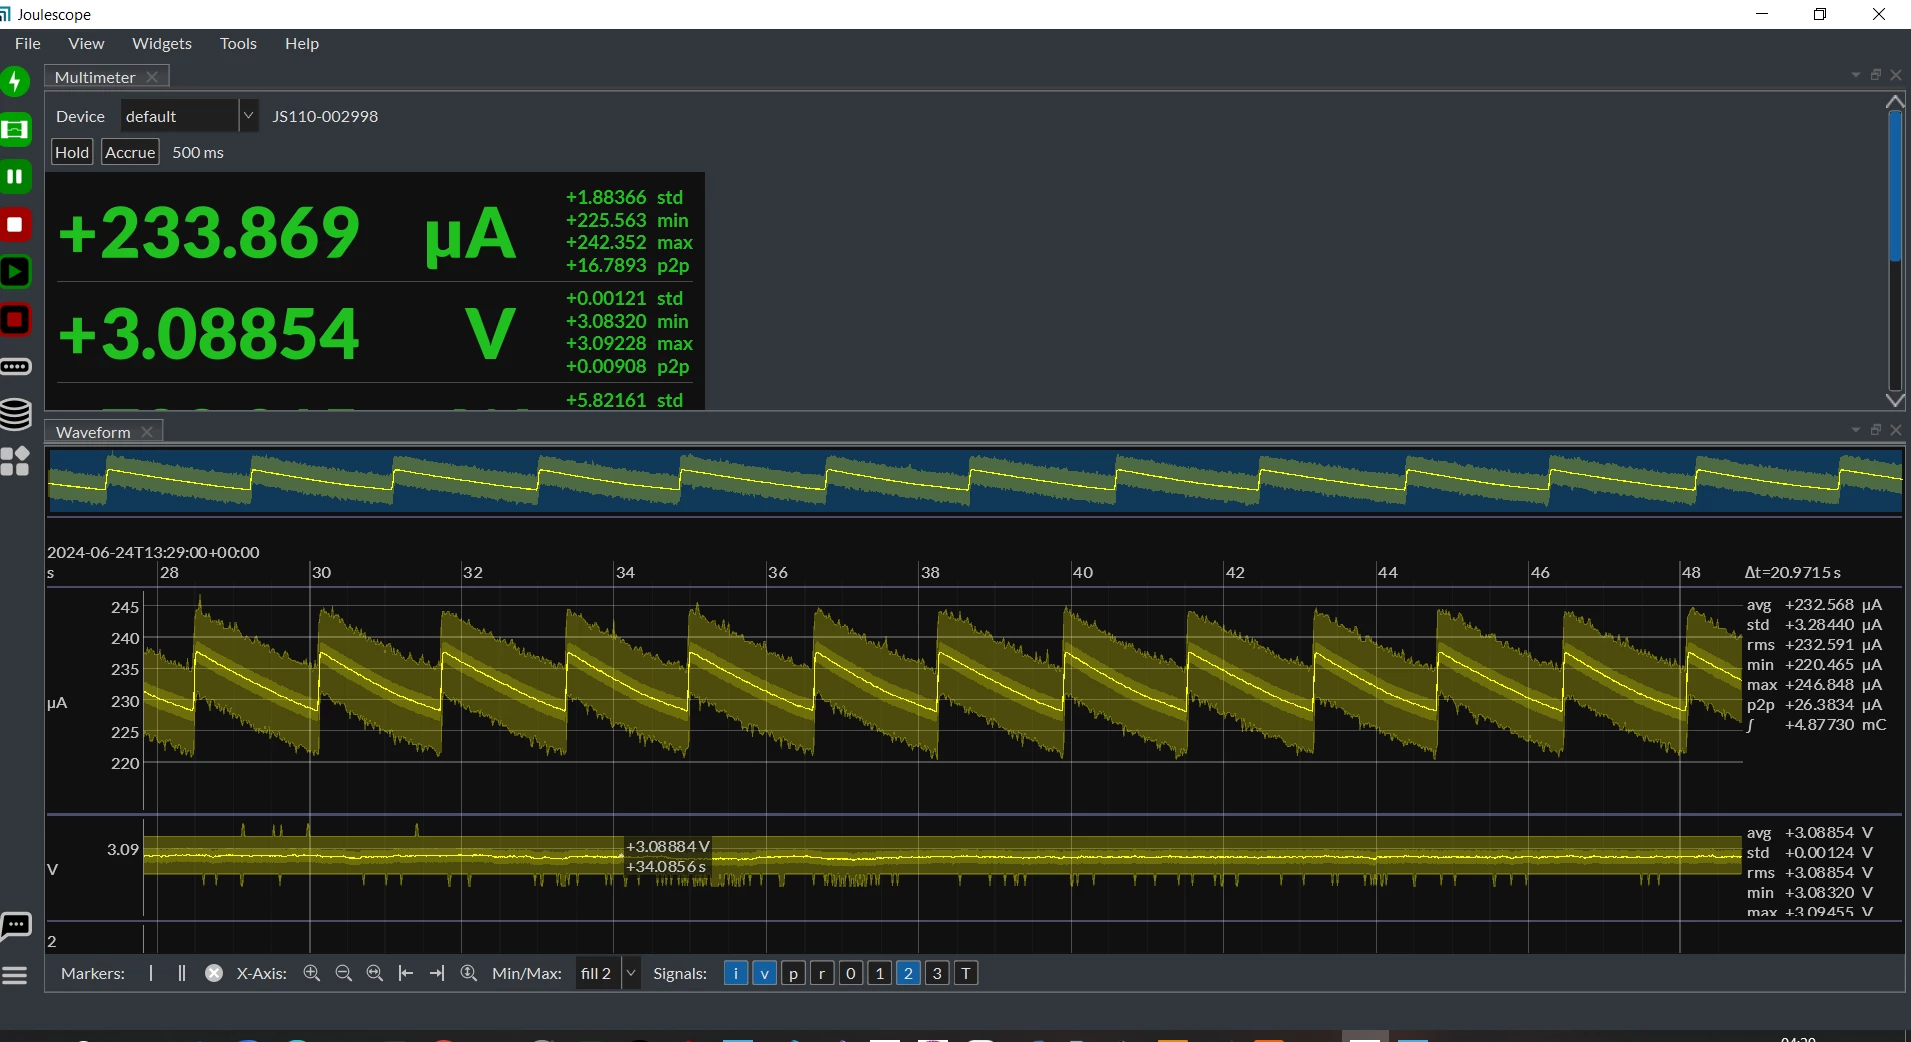Select the Multimeter tab
The height and width of the screenshot is (1042, 1911).
[x=95, y=77]
